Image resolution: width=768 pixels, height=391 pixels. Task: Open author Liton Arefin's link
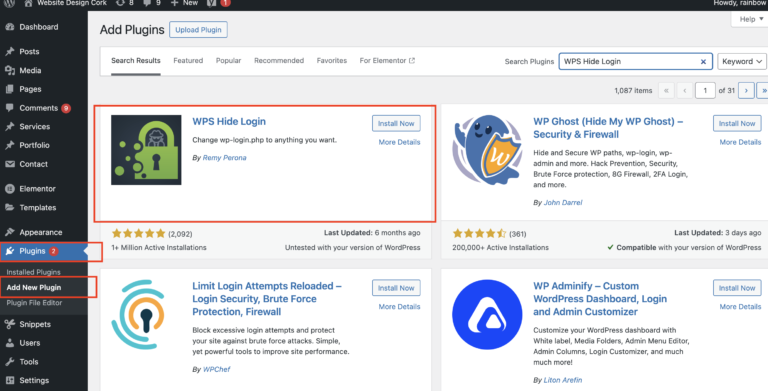(563, 380)
